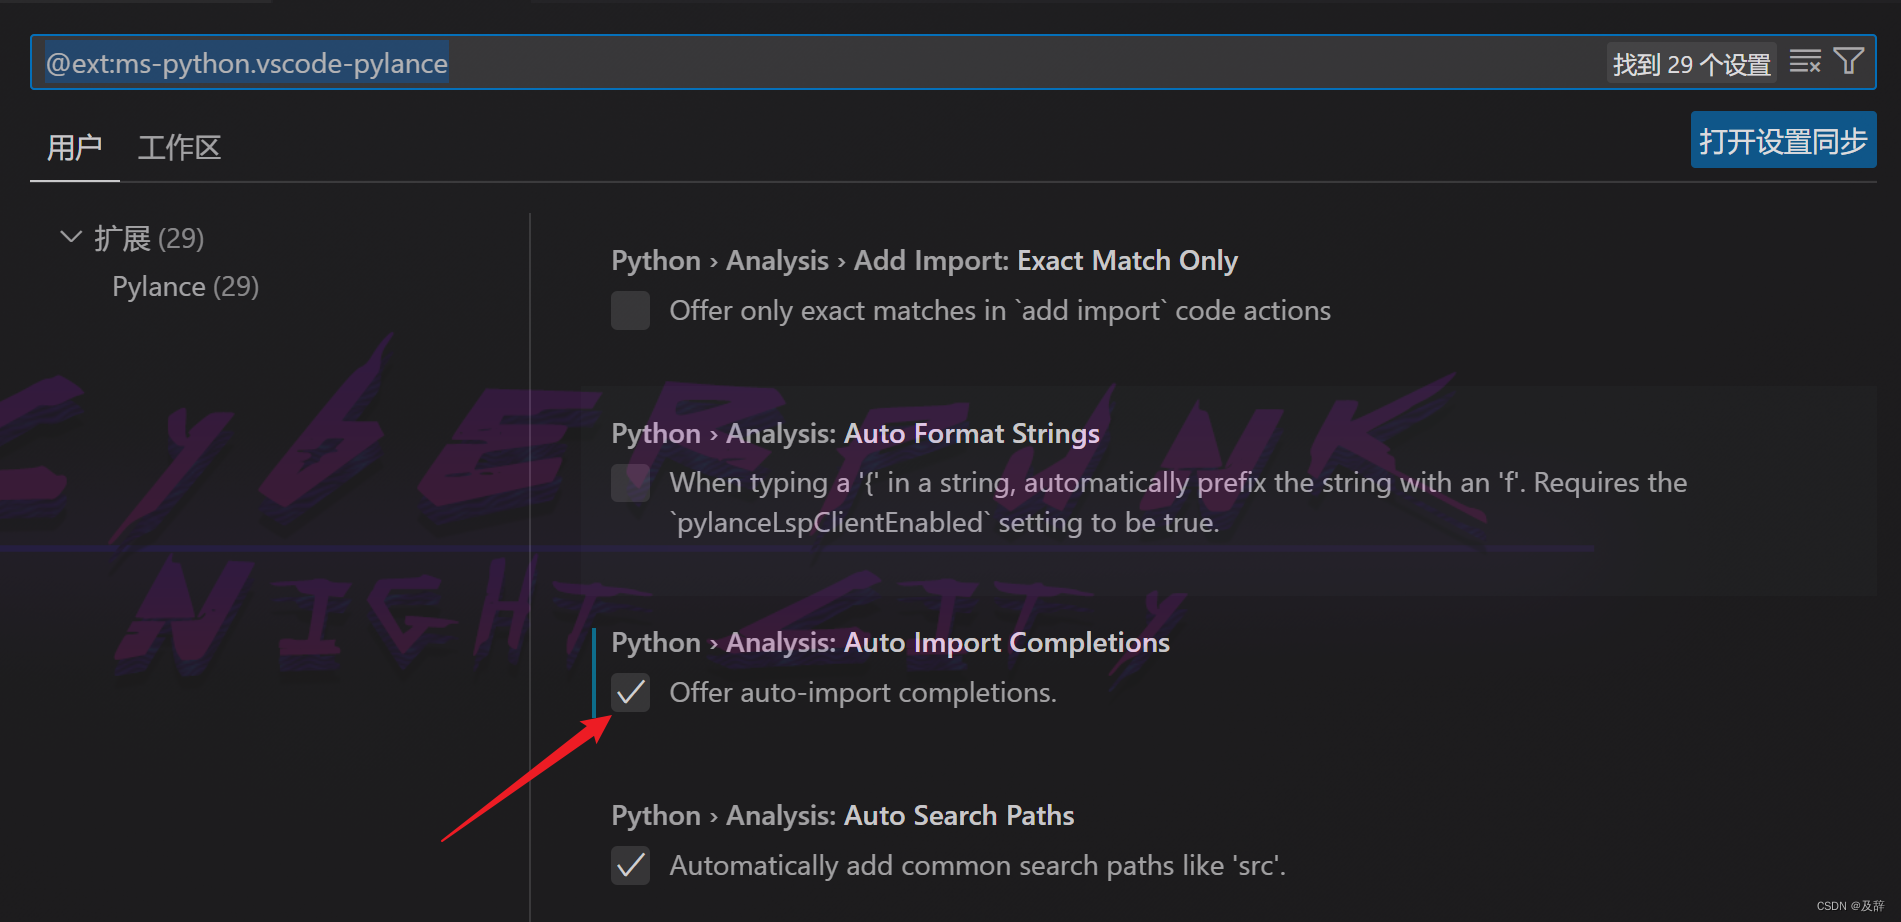Select Pylance (29) in the sidebar
This screenshot has width=1901, height=922.
point(185,286)
